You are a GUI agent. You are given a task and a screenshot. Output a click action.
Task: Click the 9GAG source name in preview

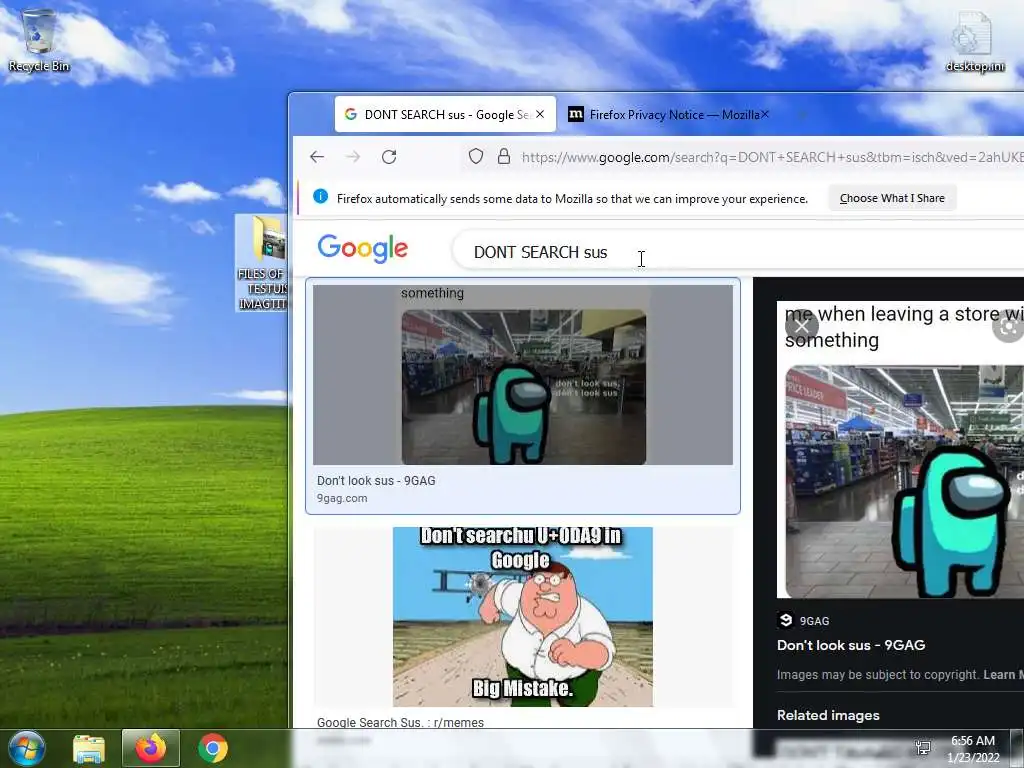[814, 621]
